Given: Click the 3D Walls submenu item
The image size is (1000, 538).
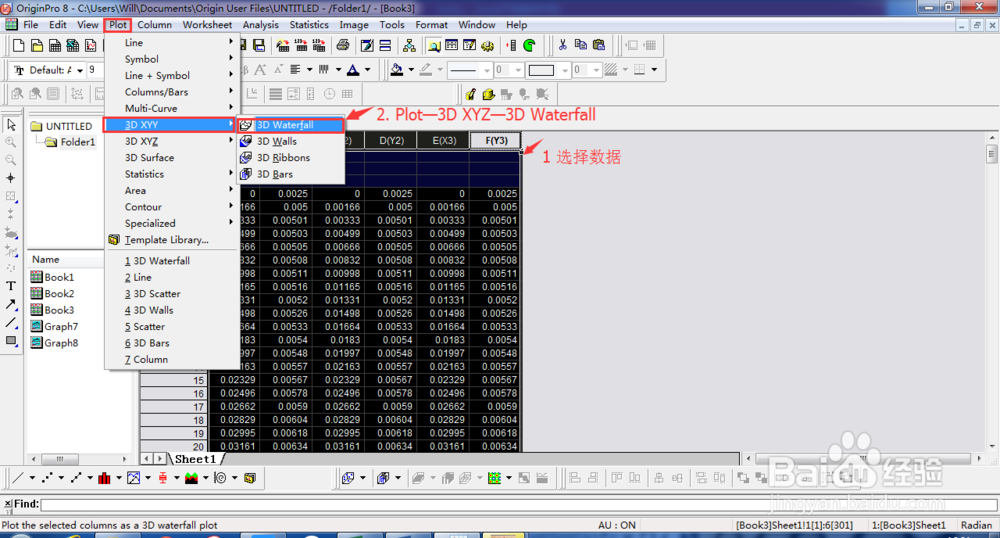Looking at the screenshot, I should click(291, 141).
